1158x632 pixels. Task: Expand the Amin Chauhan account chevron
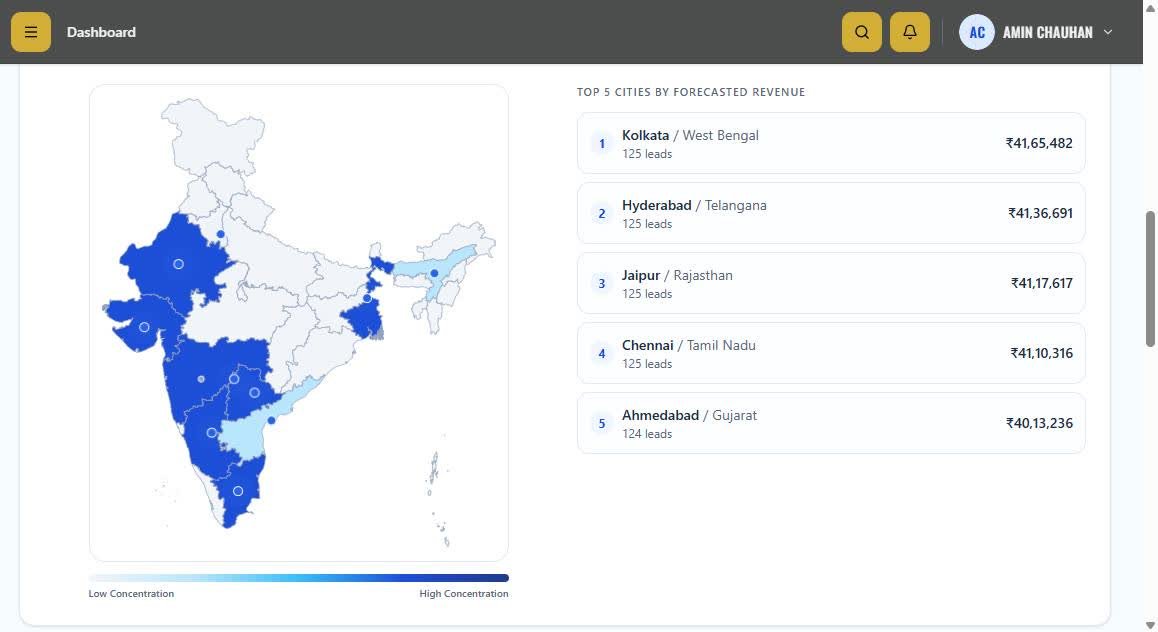click(x=1107, y=32)
